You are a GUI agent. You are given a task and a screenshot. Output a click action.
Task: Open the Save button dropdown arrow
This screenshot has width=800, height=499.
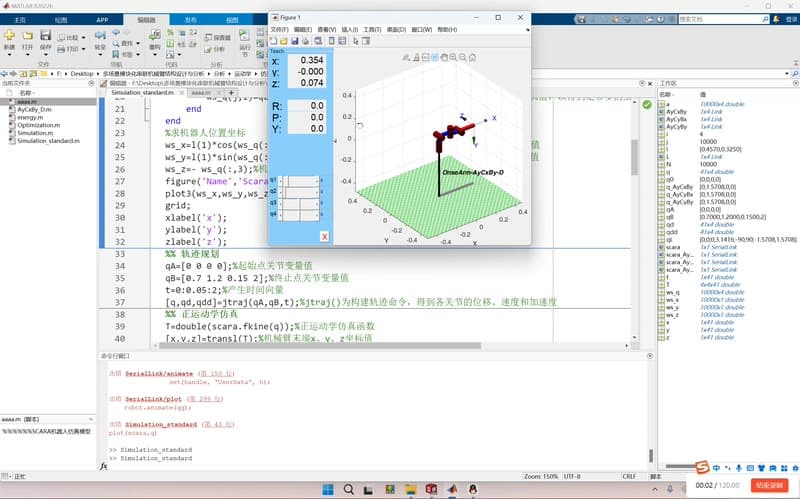tap(45, 55)
